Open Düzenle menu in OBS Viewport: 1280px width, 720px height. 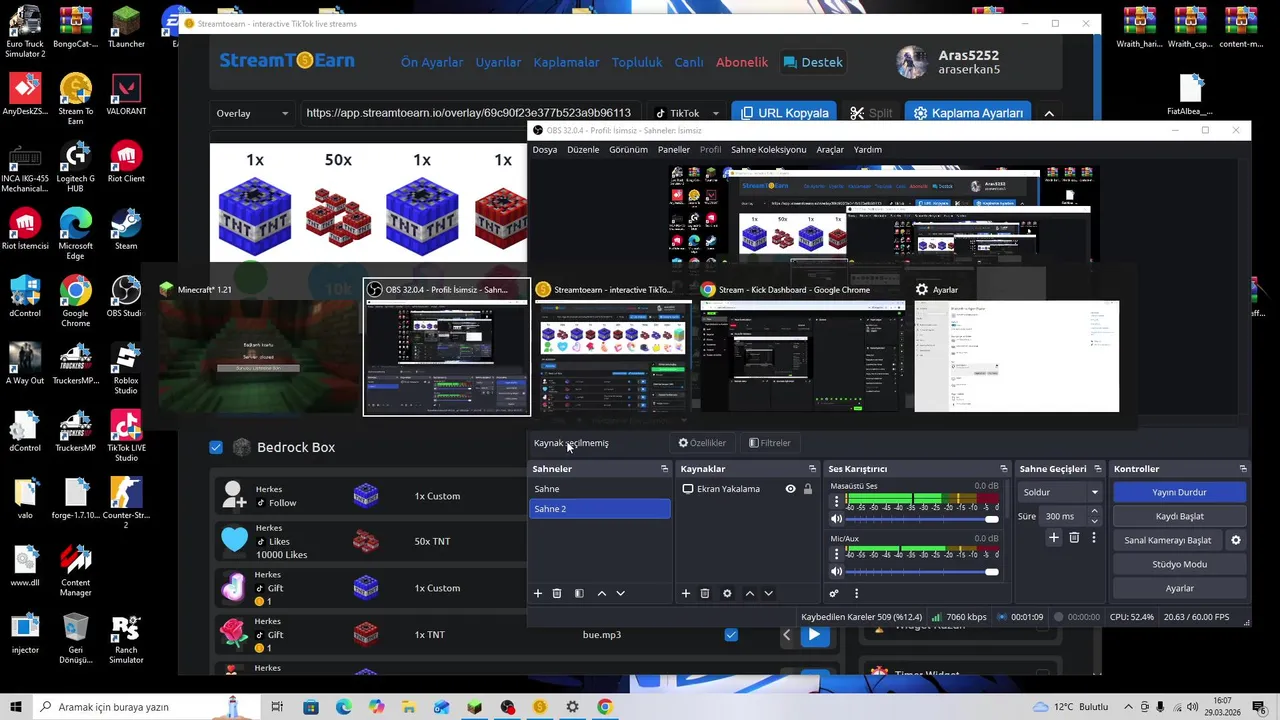click(x=583, y=149)
